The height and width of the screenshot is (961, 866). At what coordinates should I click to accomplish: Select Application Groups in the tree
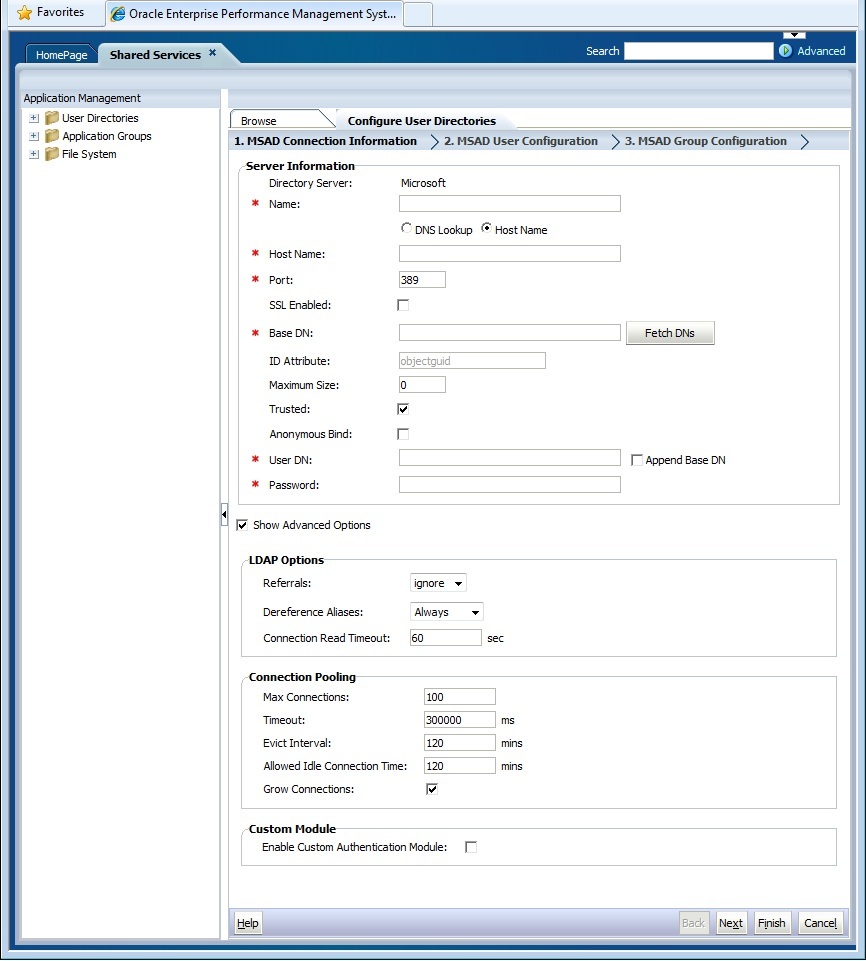pos(107,136)
